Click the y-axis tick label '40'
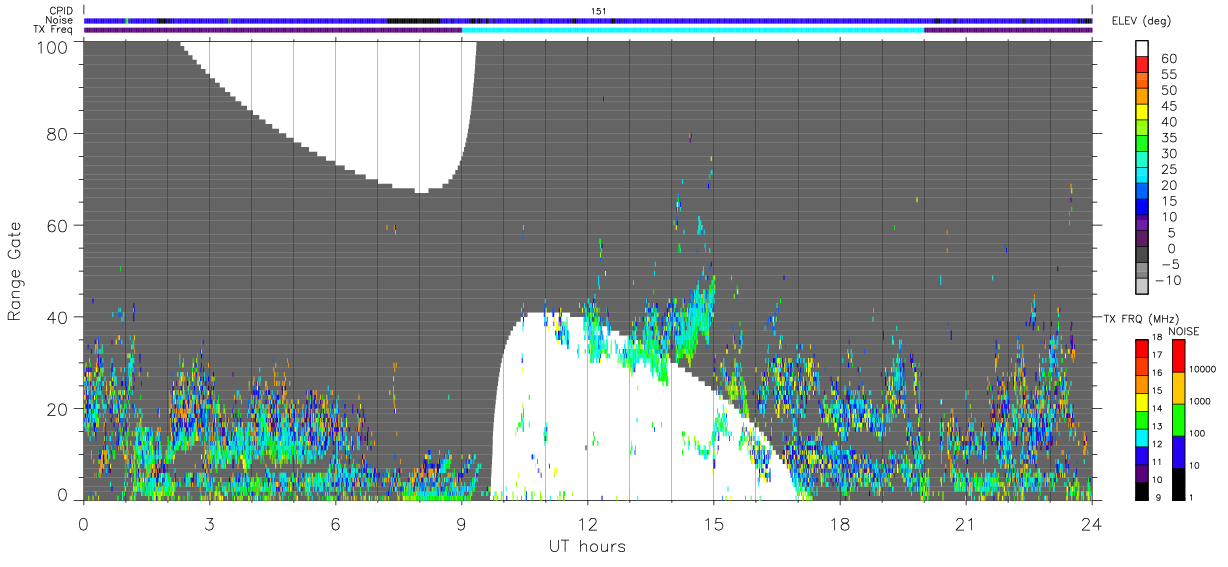Screen dimensions: 1228x567 [x=57, y=317]
